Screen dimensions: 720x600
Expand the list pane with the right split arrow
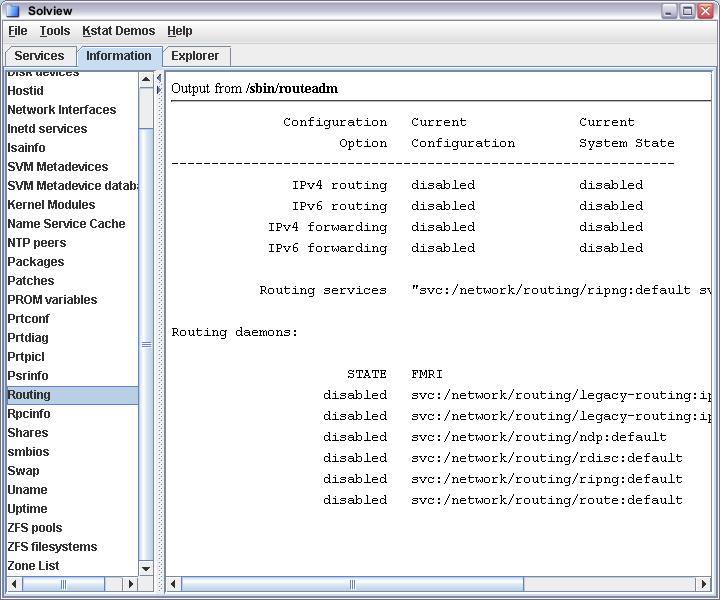coord(159,90)
